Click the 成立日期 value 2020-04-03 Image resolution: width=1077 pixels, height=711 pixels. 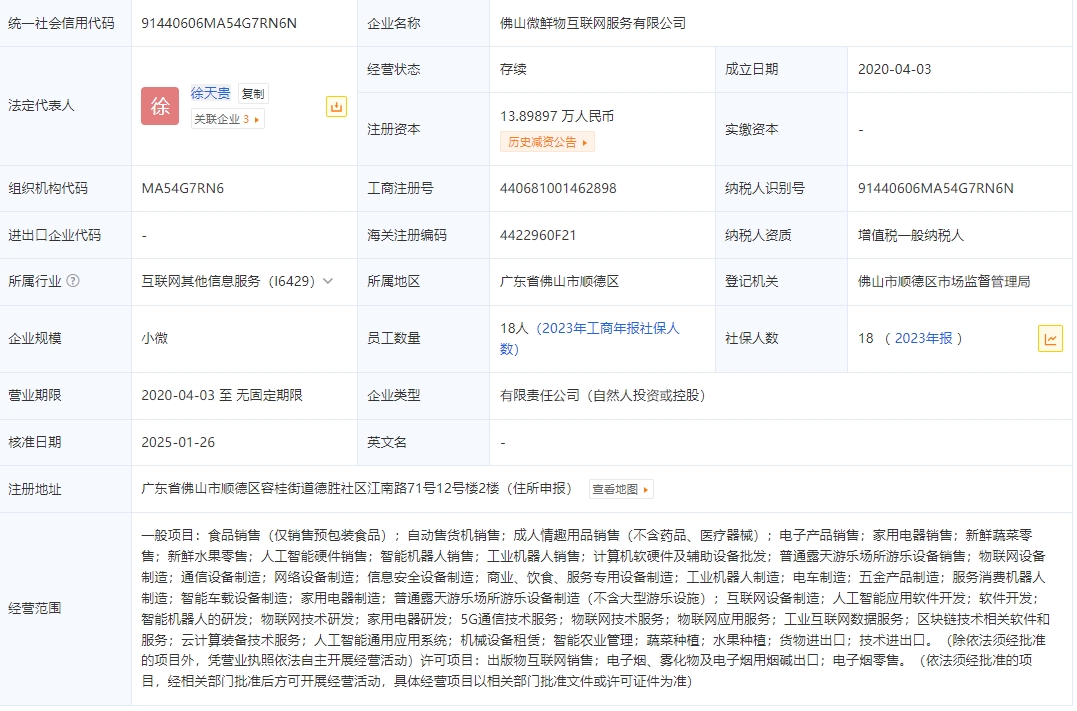pos(894,69)
